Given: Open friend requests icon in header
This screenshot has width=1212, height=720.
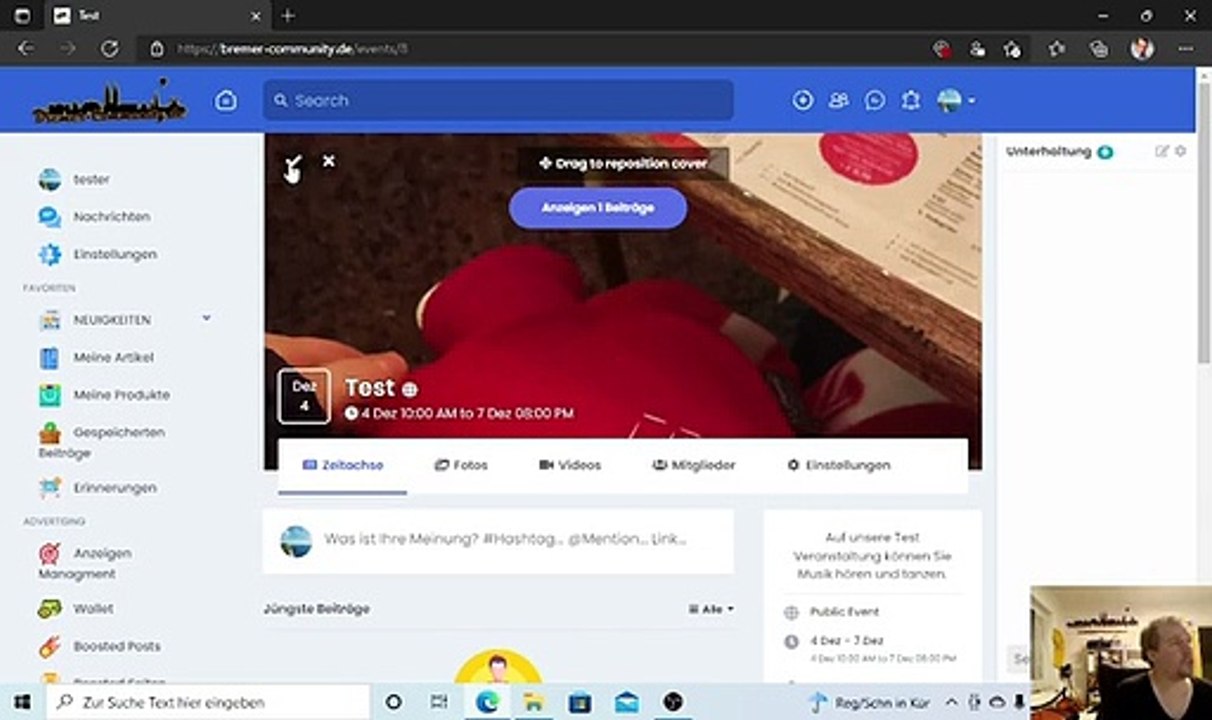Looking at the screenshot, I should [838, 100].
